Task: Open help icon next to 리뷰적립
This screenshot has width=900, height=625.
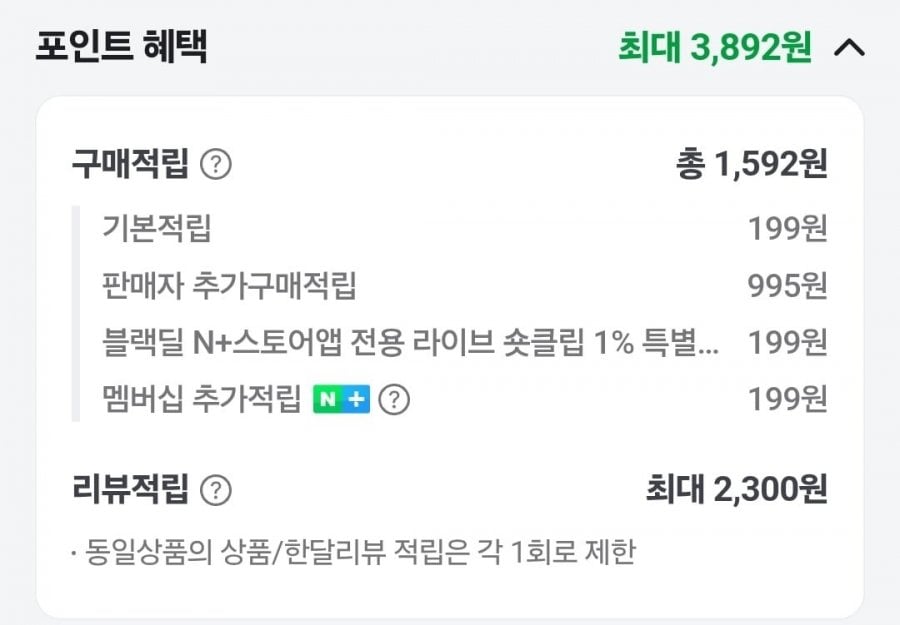Action: click(x=216, y=490)
